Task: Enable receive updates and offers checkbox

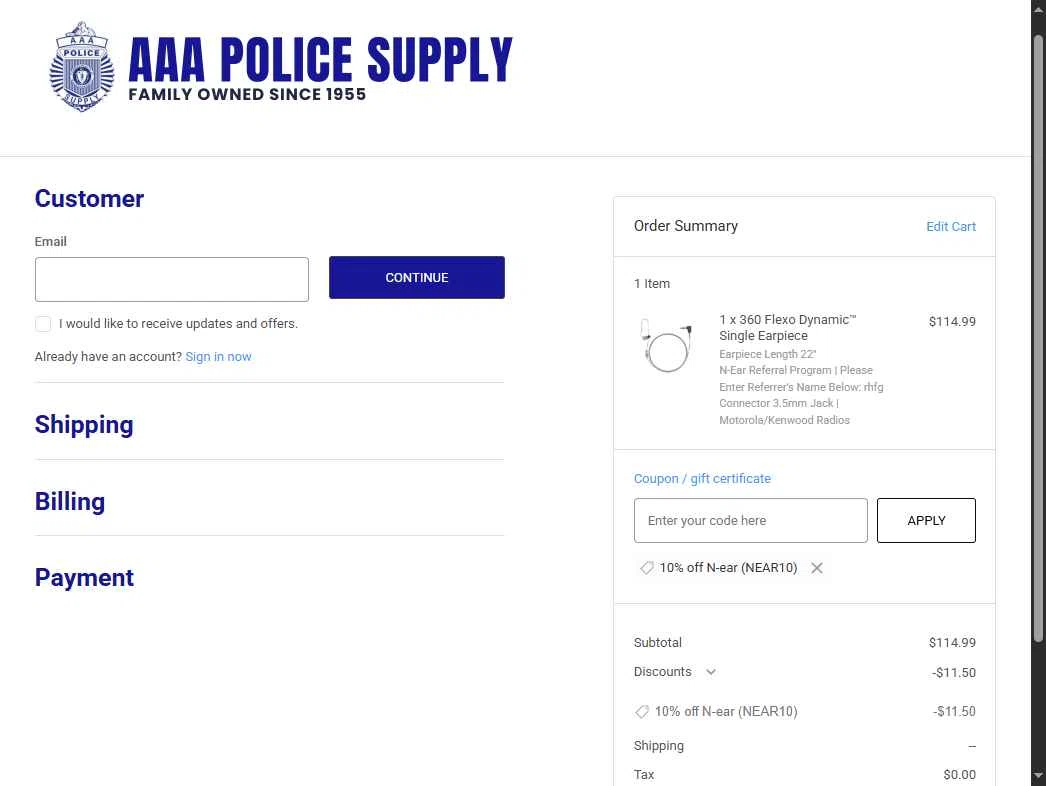Action: [43, 324]
